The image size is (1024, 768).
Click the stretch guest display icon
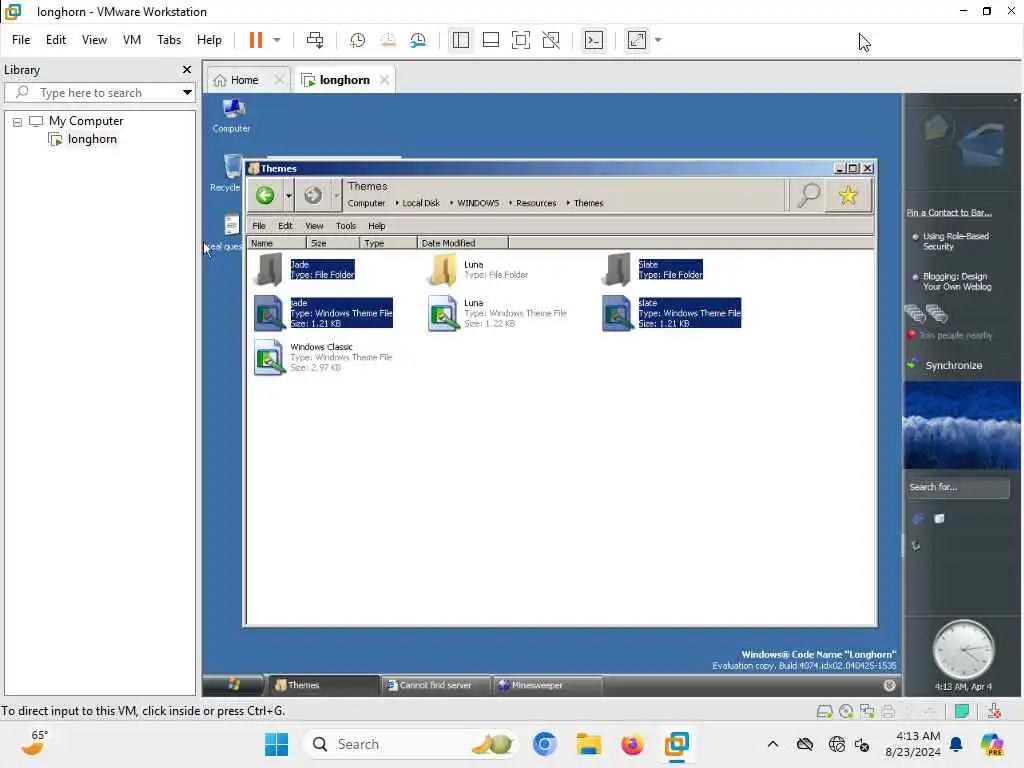pos(637,40)
